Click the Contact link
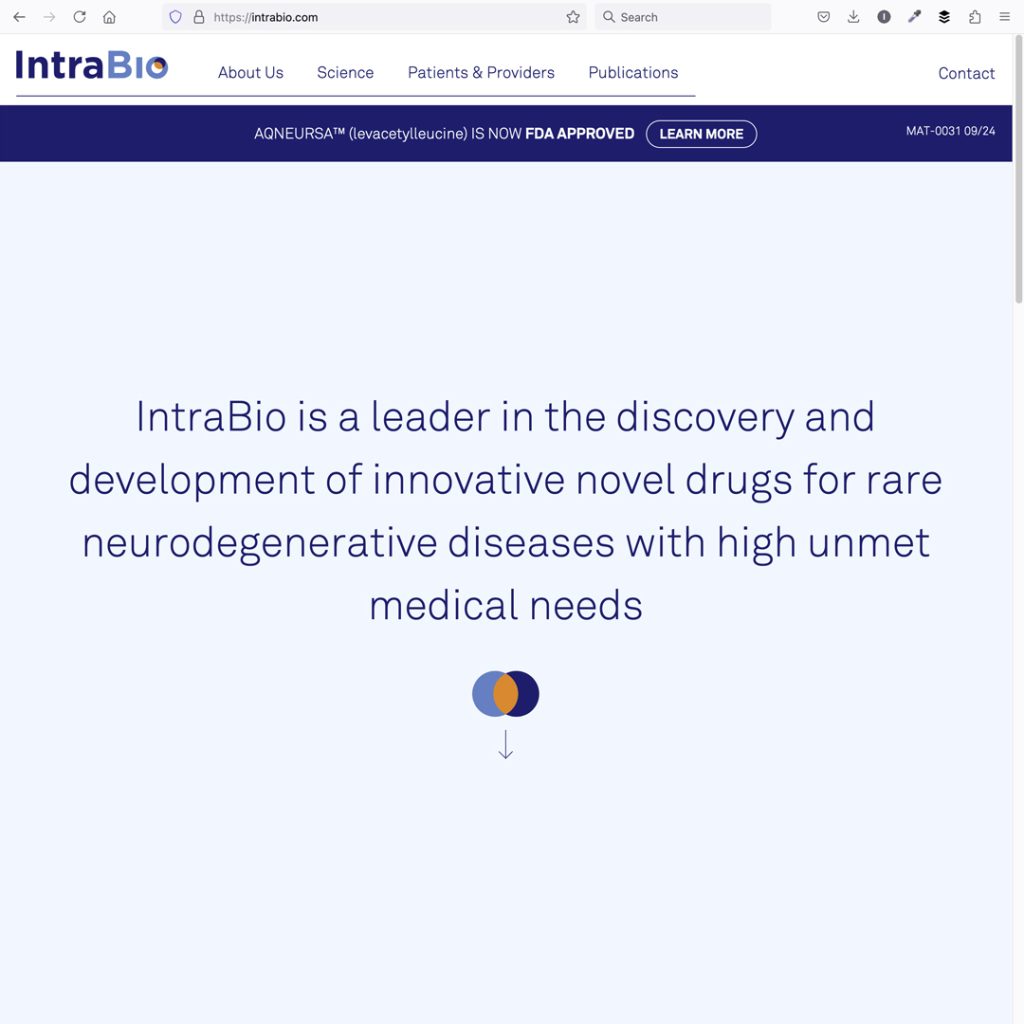Screen dimensions: 1024x1024 point(966,73)
